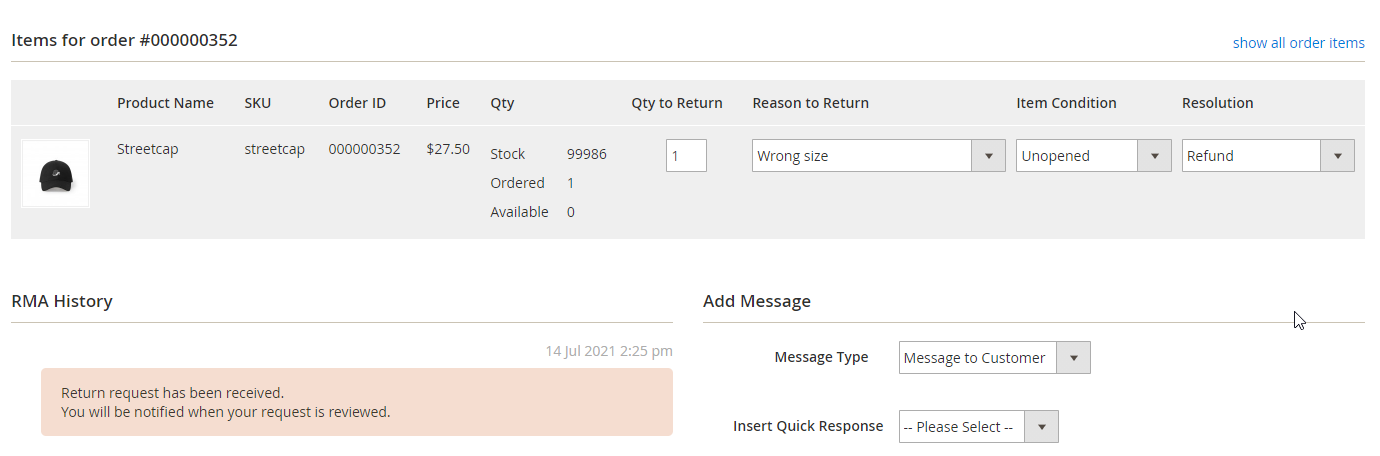Open the Resolution 'Refund' dropdown
Screen dimensions: 1380x456
tap(1268, 155)
